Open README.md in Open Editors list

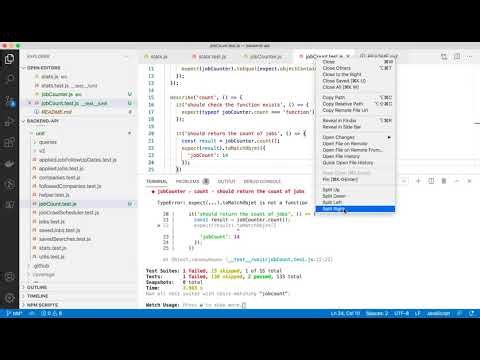[56, 112]
